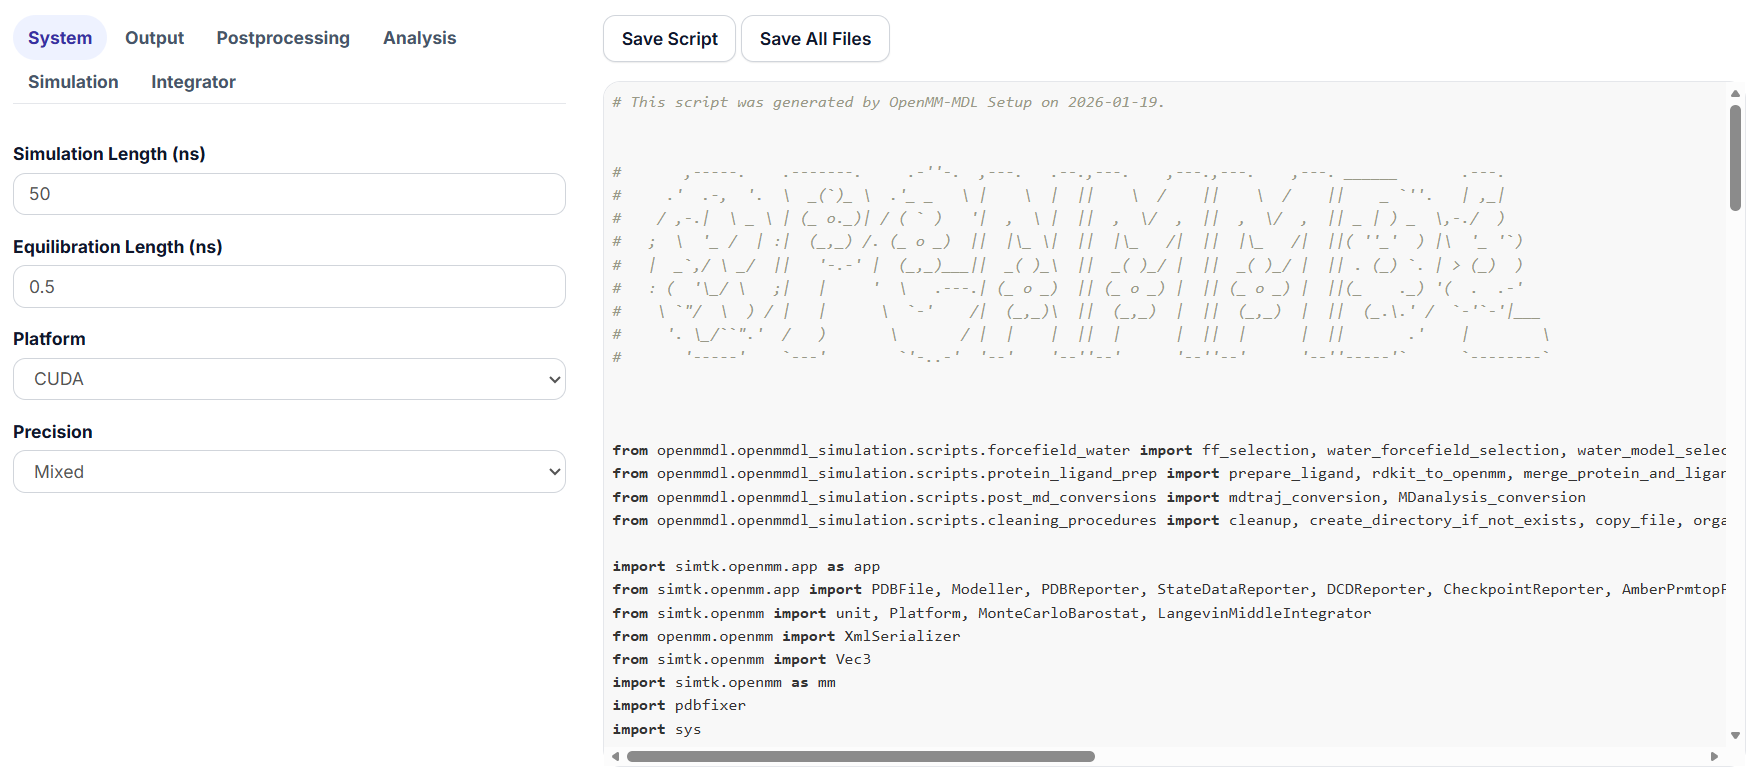Image resolution: width=1756 pixels, height=781 pixels.
Task: Focus the Equilibration Length (ns) field
Action: pyautogui.click(x=289, y=287)
